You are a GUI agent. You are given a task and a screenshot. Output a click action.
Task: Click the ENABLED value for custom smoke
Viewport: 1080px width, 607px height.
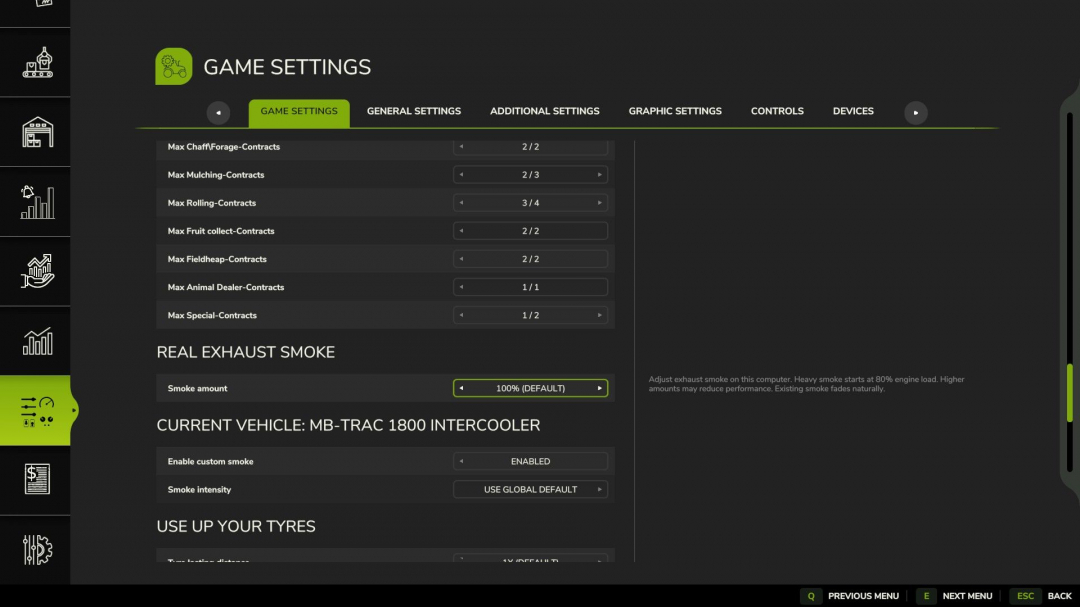point(530,462)
